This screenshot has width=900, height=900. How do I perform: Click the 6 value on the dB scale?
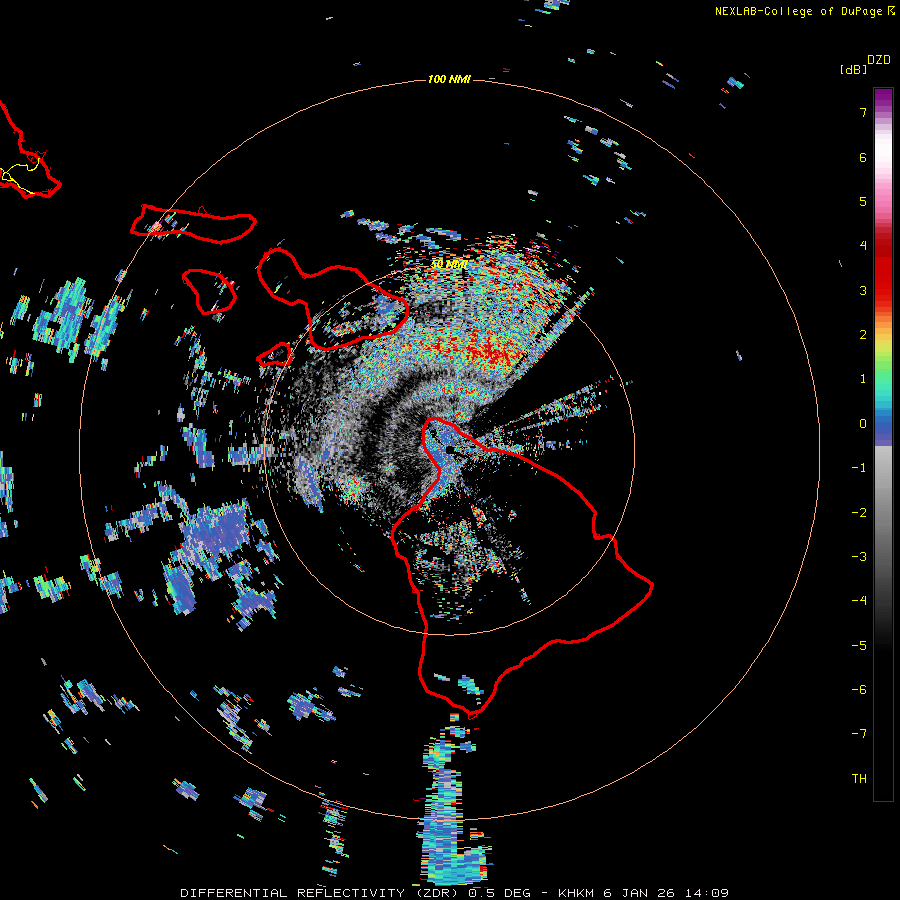coord(863,157)
